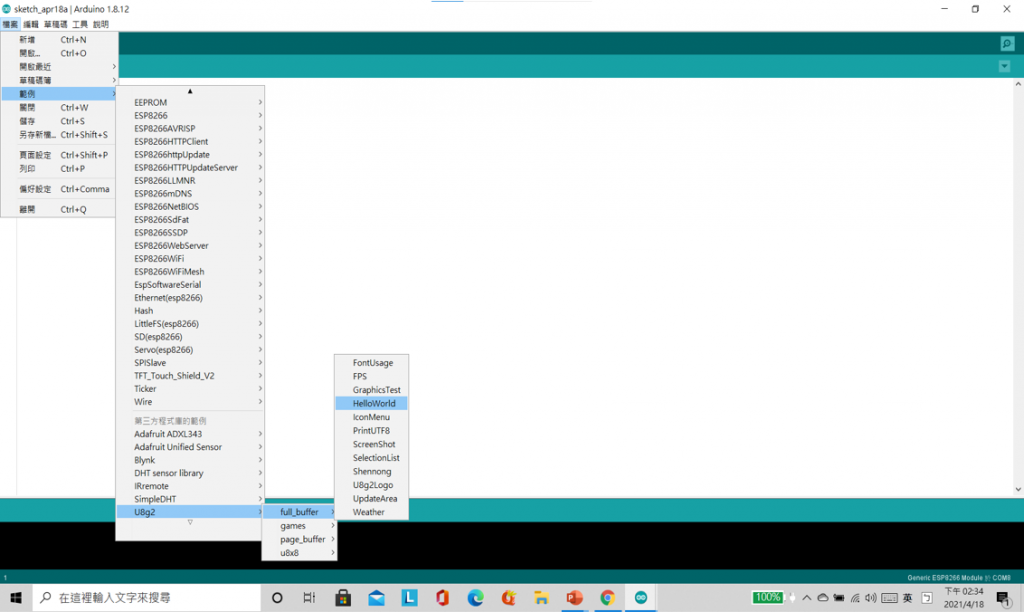1024x612 pixels.
Task: Open touch keyboard tray icon
Action: 889,598
